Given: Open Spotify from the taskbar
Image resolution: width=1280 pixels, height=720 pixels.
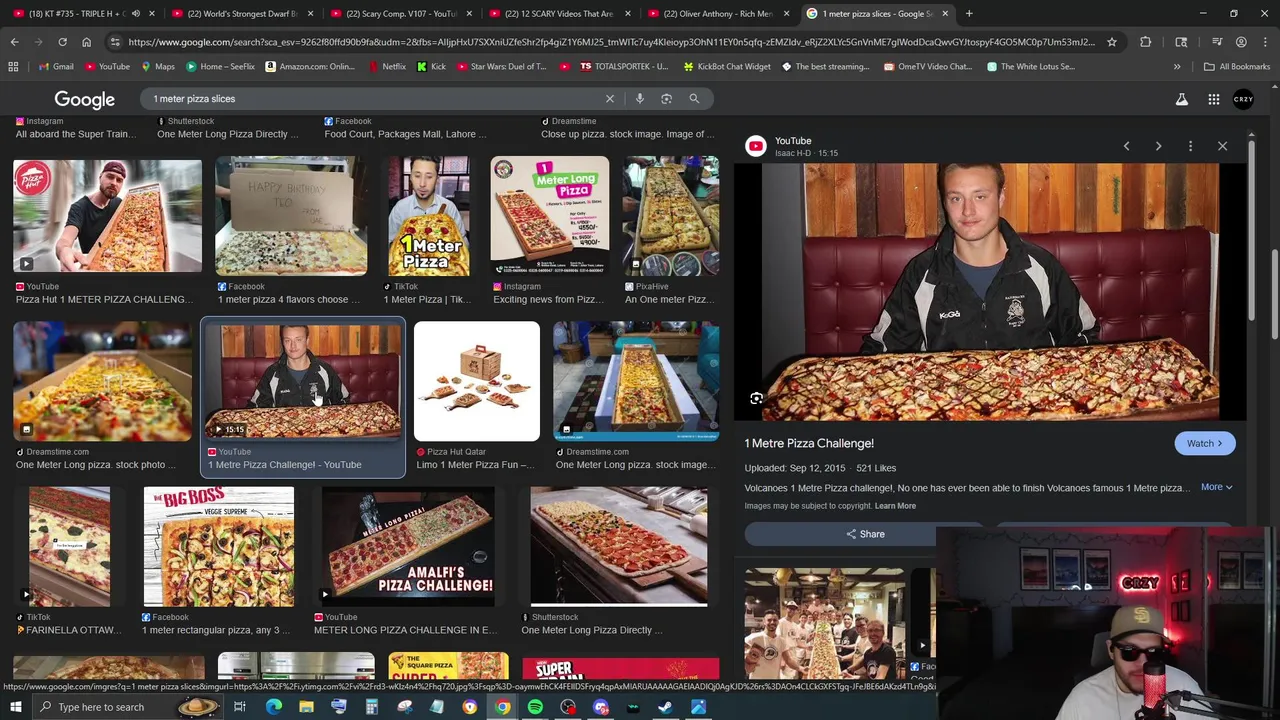Looking at the screenshot, I should click(535, 707).
